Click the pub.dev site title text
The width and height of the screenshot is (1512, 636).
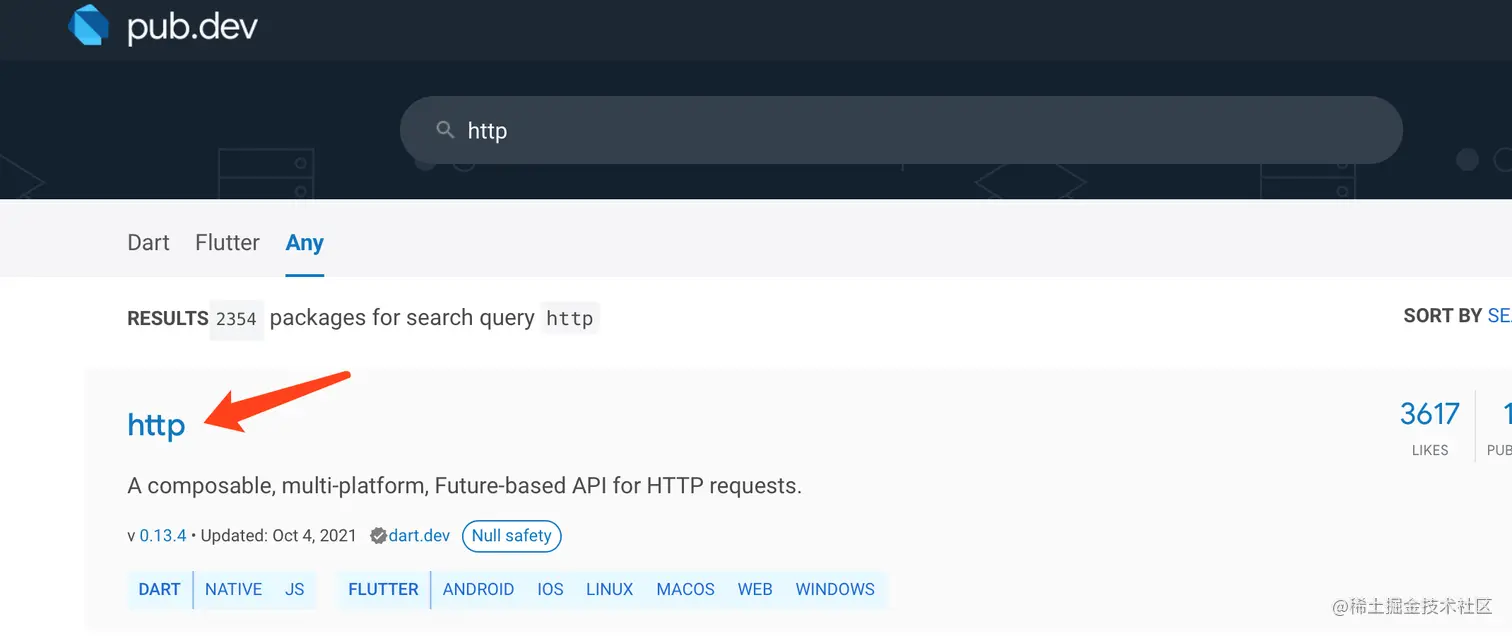(x=192, y=27)
